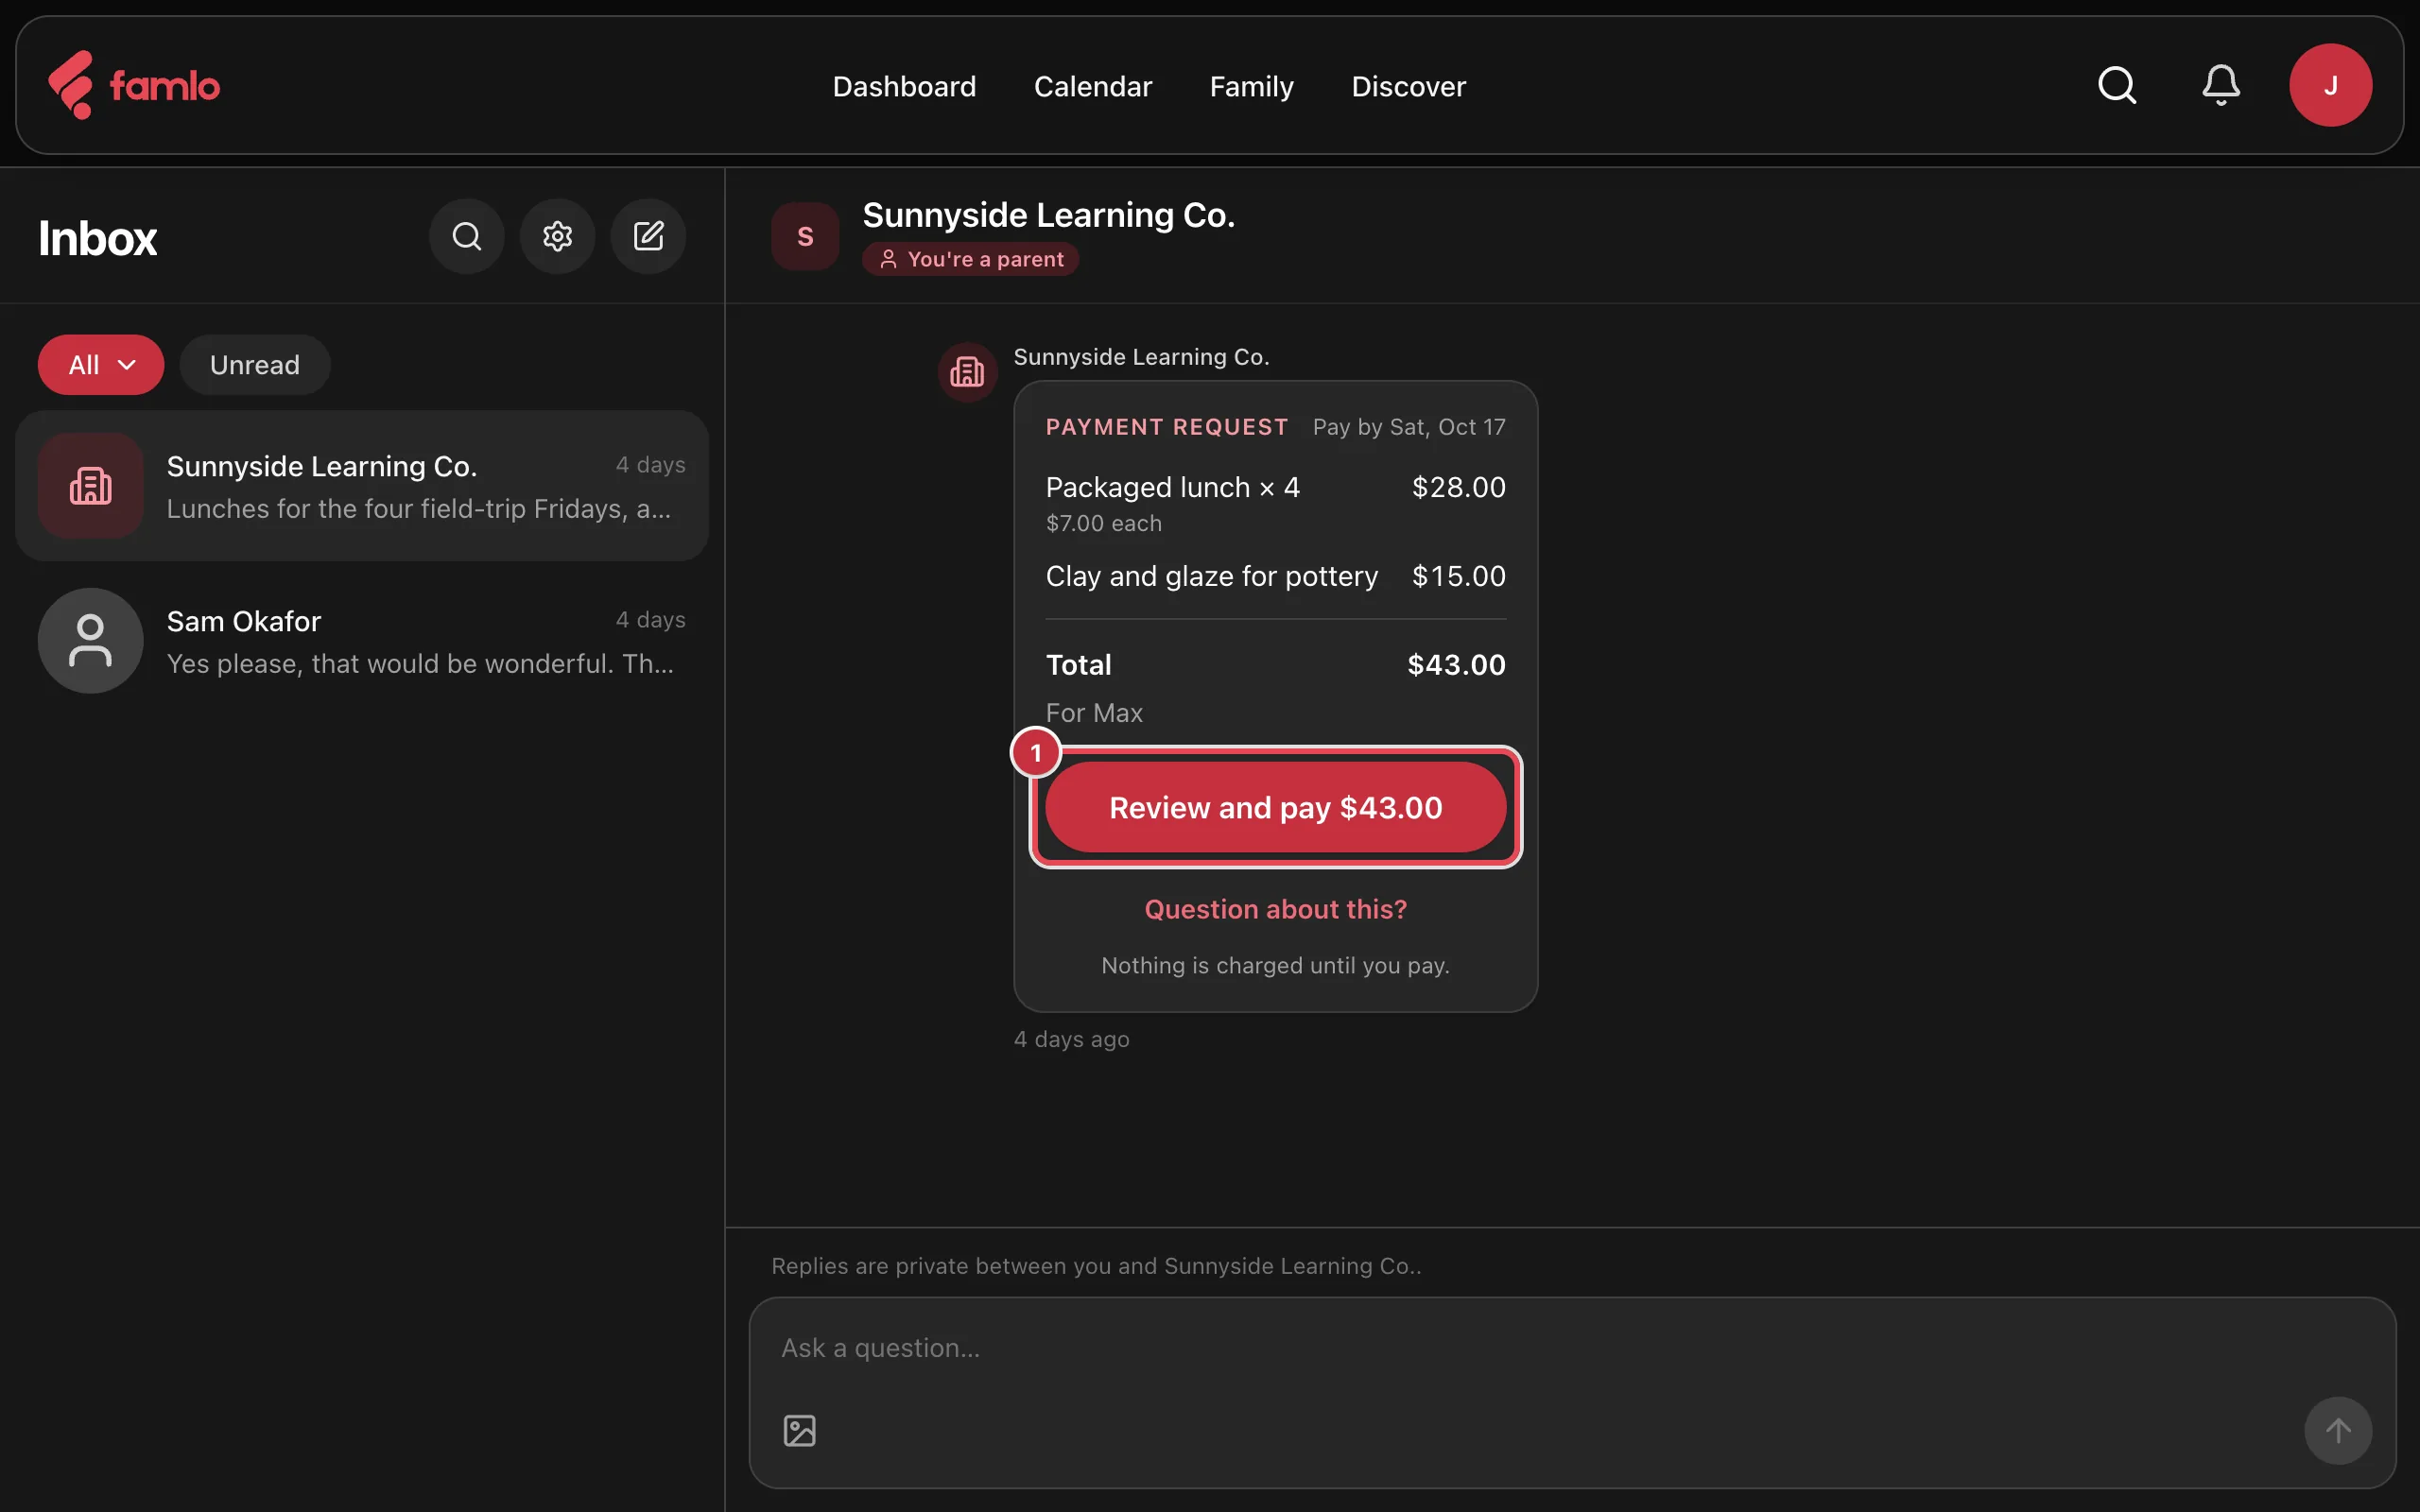Viewport: 2420px width, 1512px height.
Task: Click the PAYMENT REQUEST label
Action: pyautogui.click(x=1167, y=427)
